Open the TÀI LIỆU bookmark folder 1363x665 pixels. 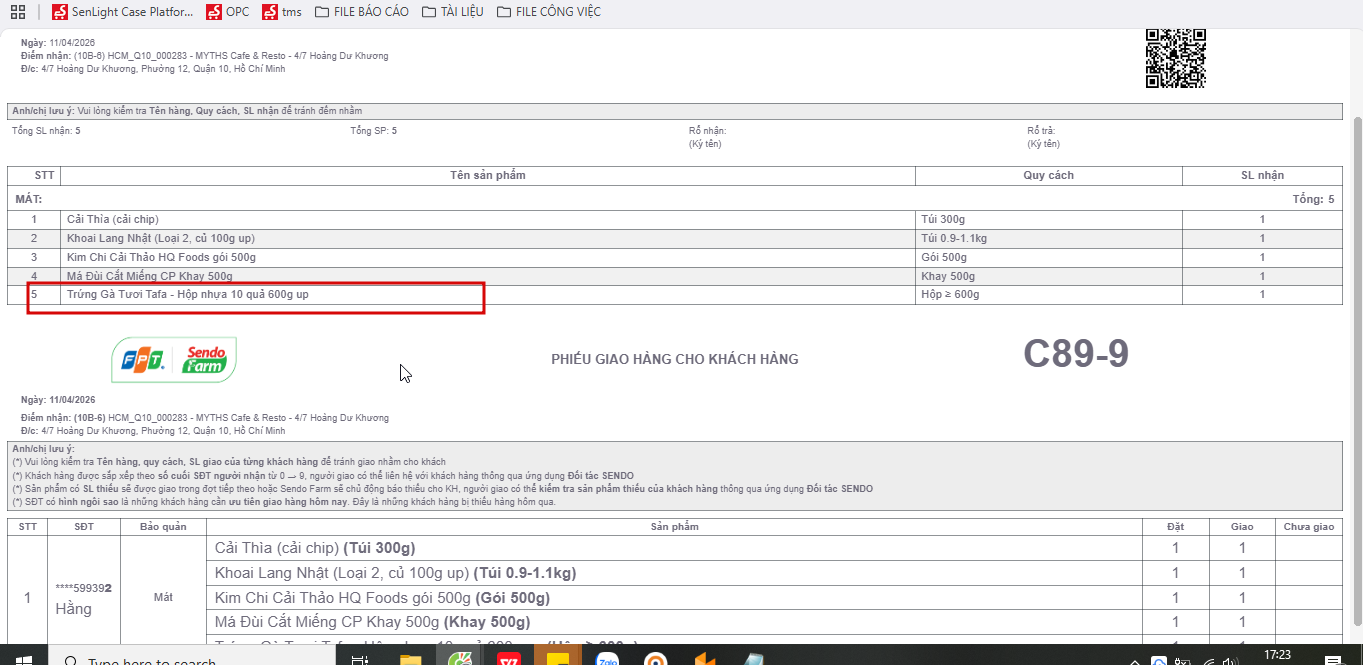(x=453, y=12)
